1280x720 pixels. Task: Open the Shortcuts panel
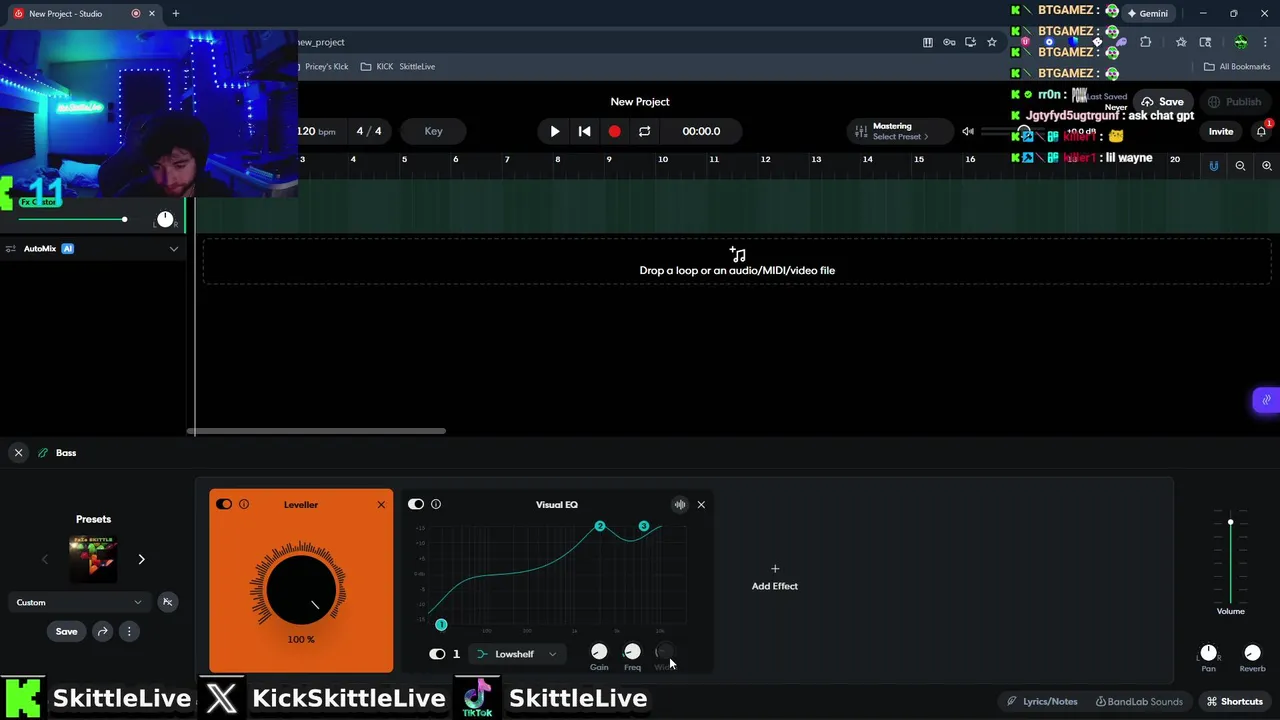[1235, 701]
